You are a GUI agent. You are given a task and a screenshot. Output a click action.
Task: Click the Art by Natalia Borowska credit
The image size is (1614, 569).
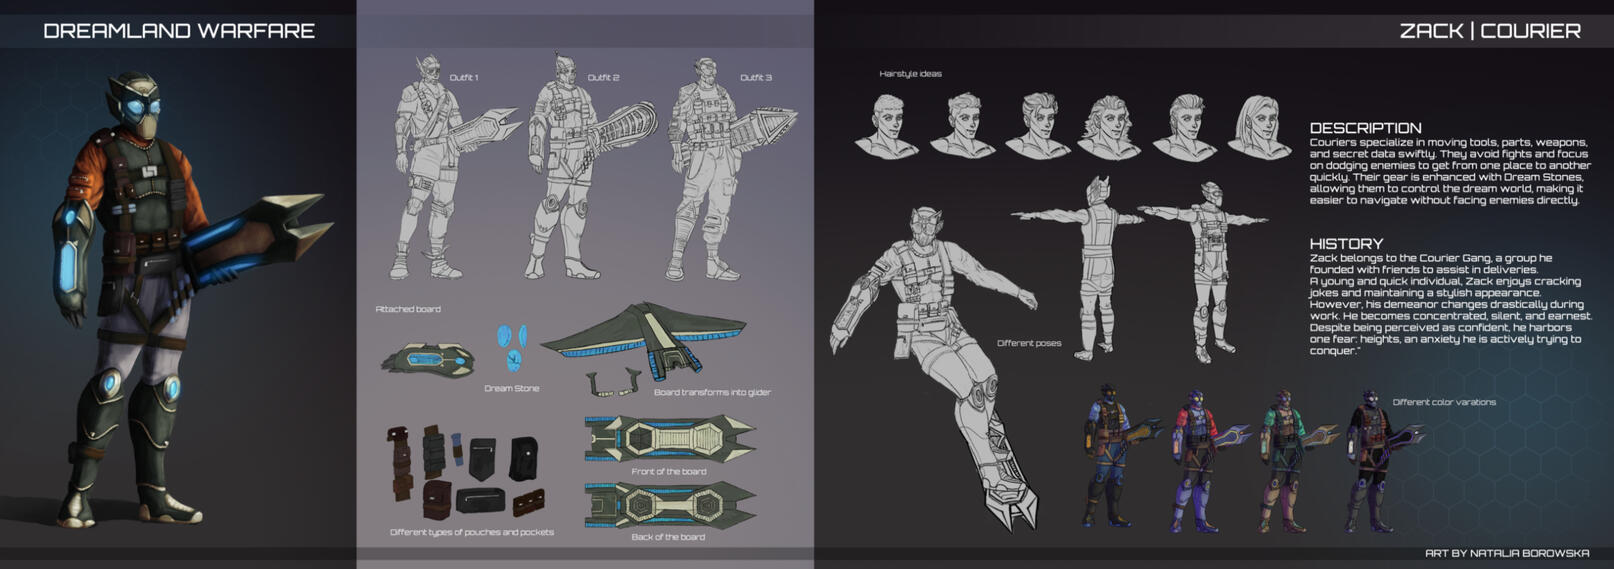pos(1506,553)
